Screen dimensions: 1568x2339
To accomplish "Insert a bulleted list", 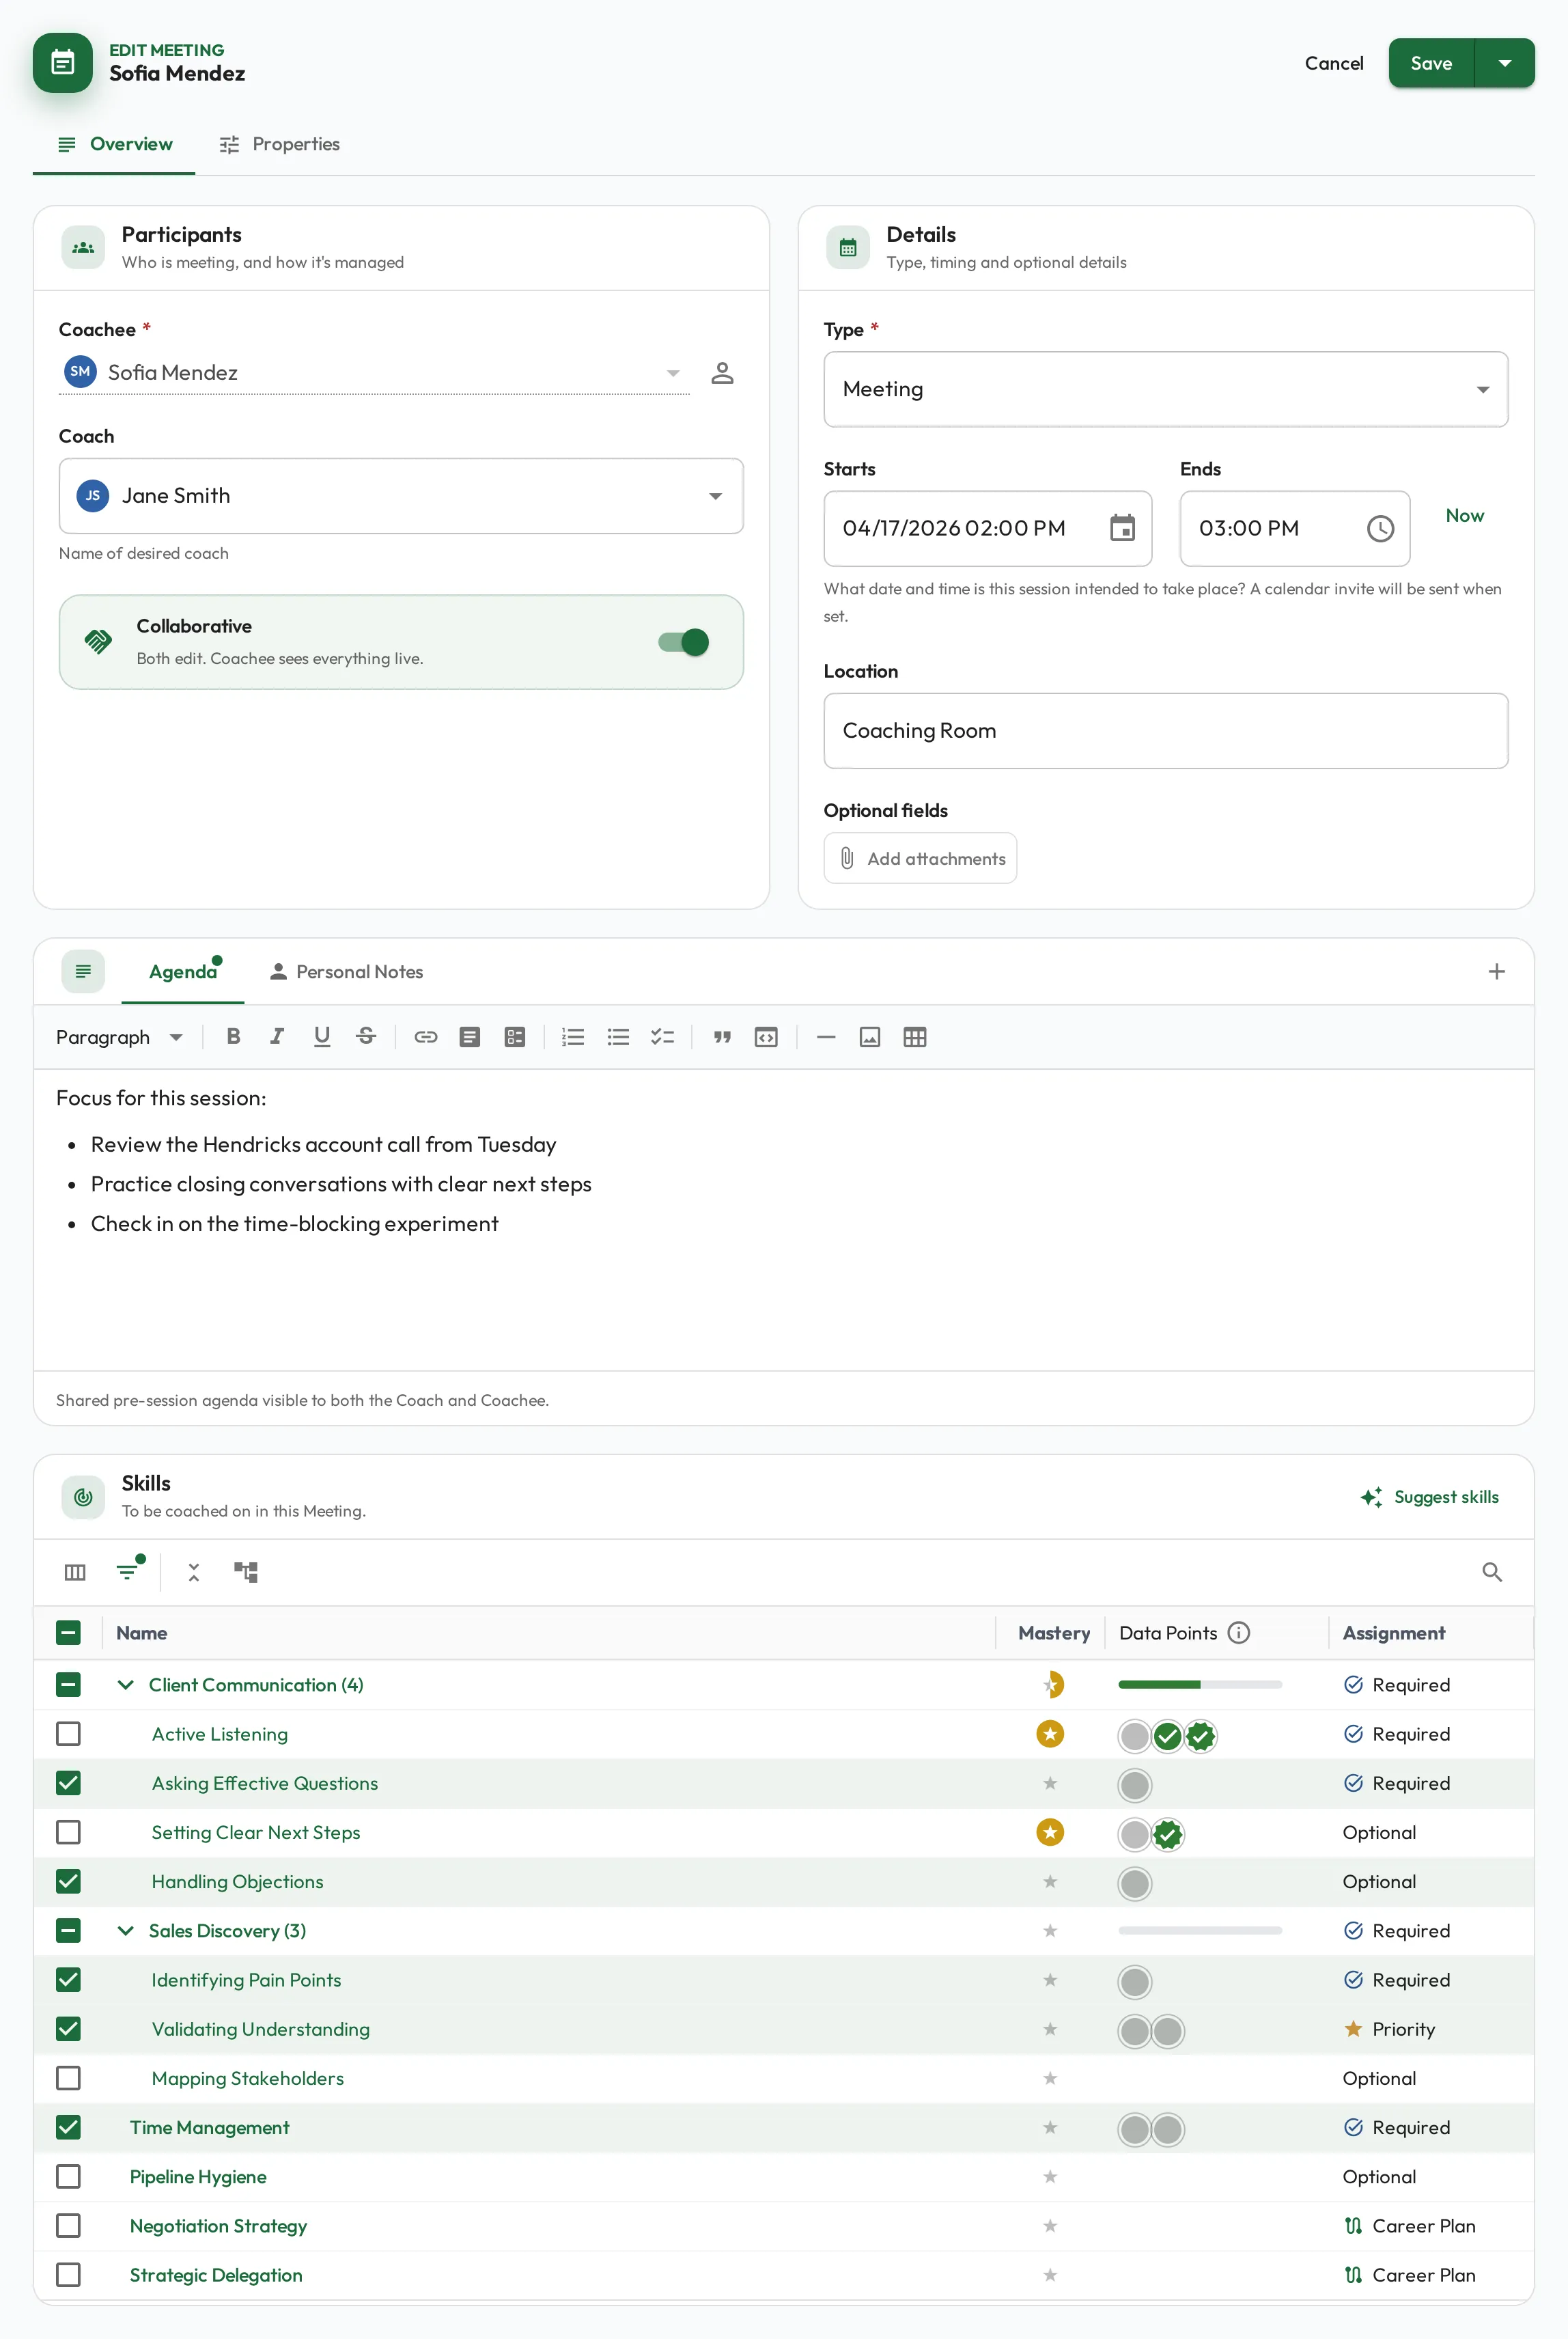I will (x=618, y=1037).
